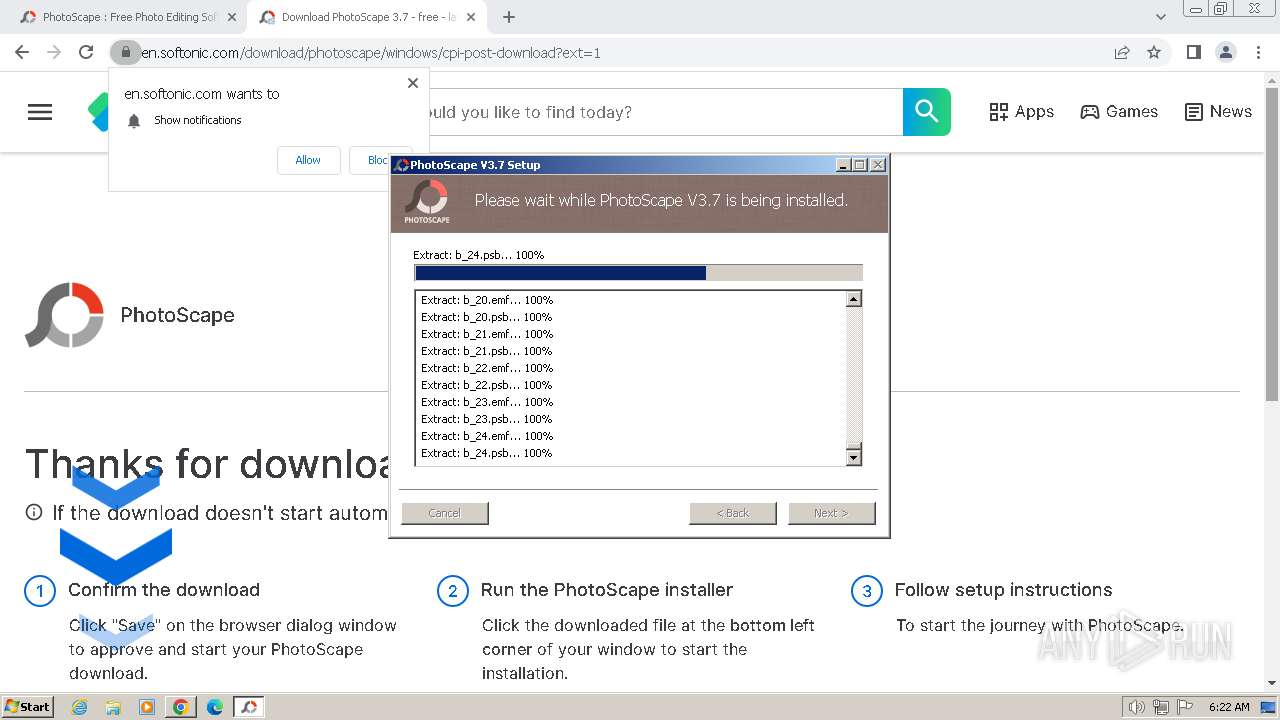Click the Next button in setup
Screen dimensions: 1280x720
[832, 513]
